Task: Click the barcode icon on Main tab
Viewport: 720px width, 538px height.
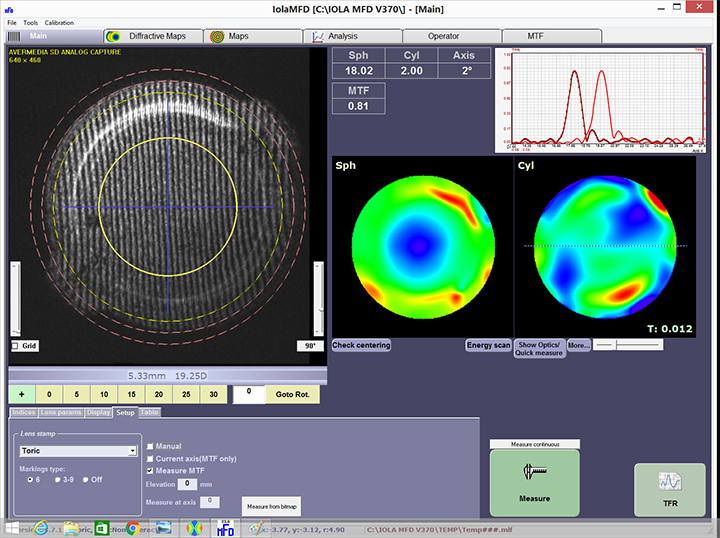Action: [14, 36]
